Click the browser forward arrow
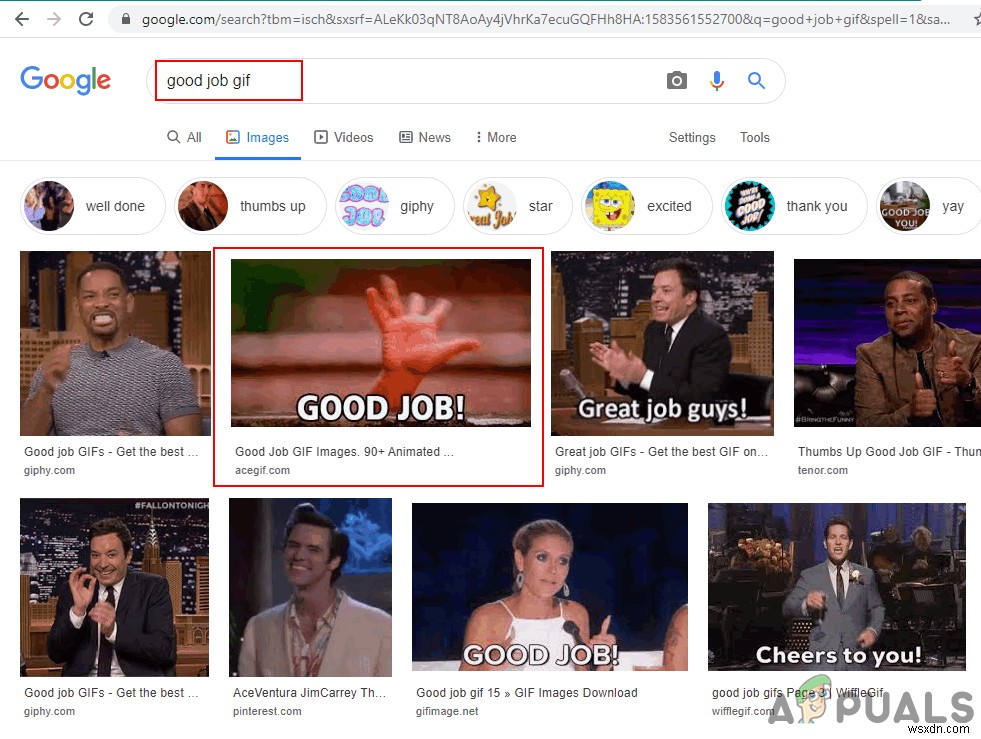The height and width of the screenshot is (739, 981). [x=56, y=18]
